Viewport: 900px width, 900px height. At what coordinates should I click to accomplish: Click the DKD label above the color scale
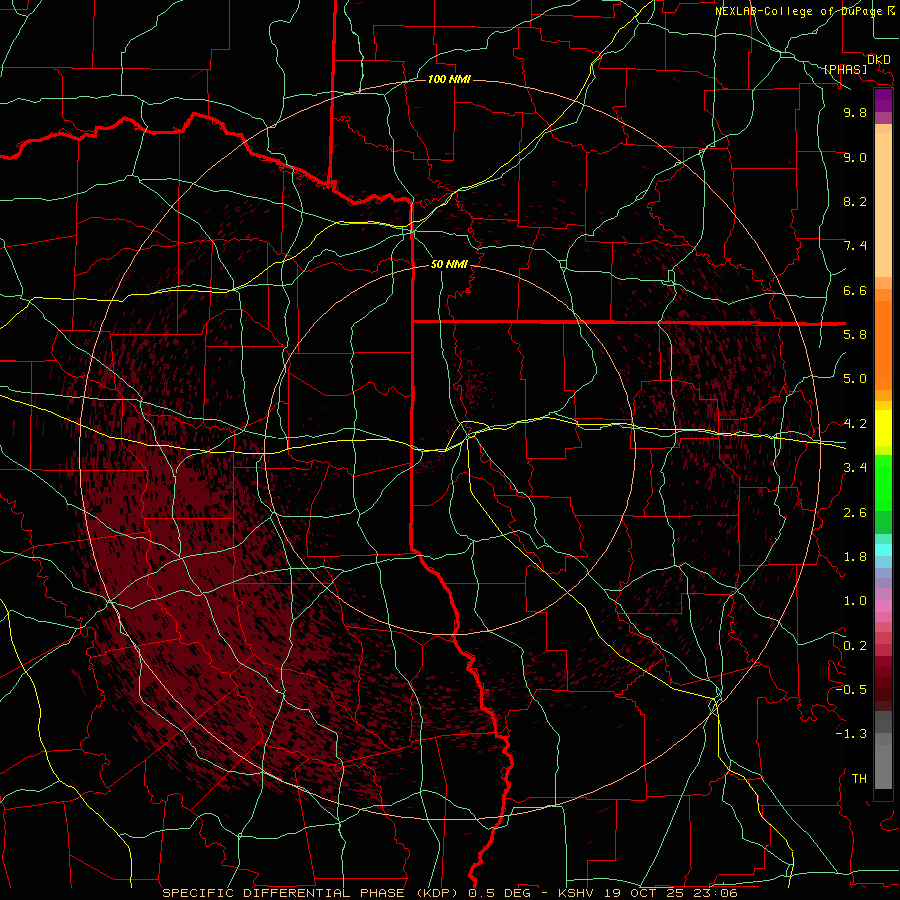tap(879, 59)
